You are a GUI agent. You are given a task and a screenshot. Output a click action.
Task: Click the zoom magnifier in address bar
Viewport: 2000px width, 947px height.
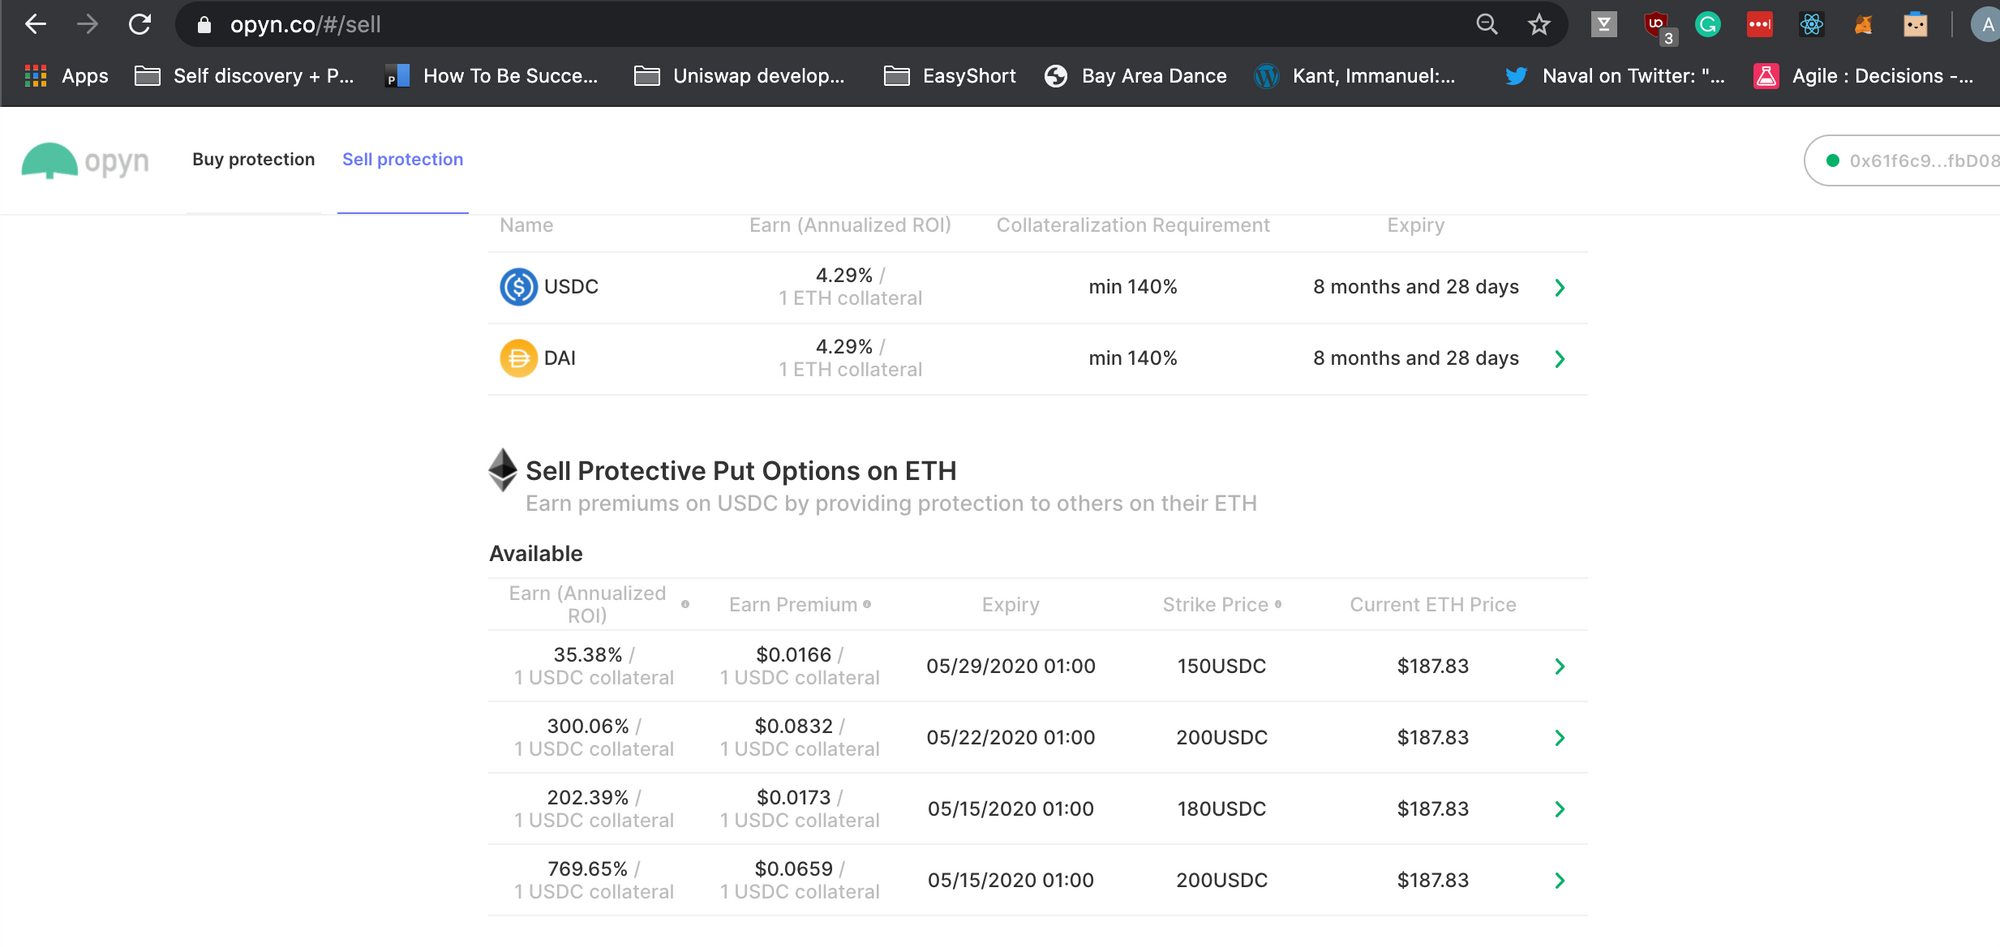1487,25
